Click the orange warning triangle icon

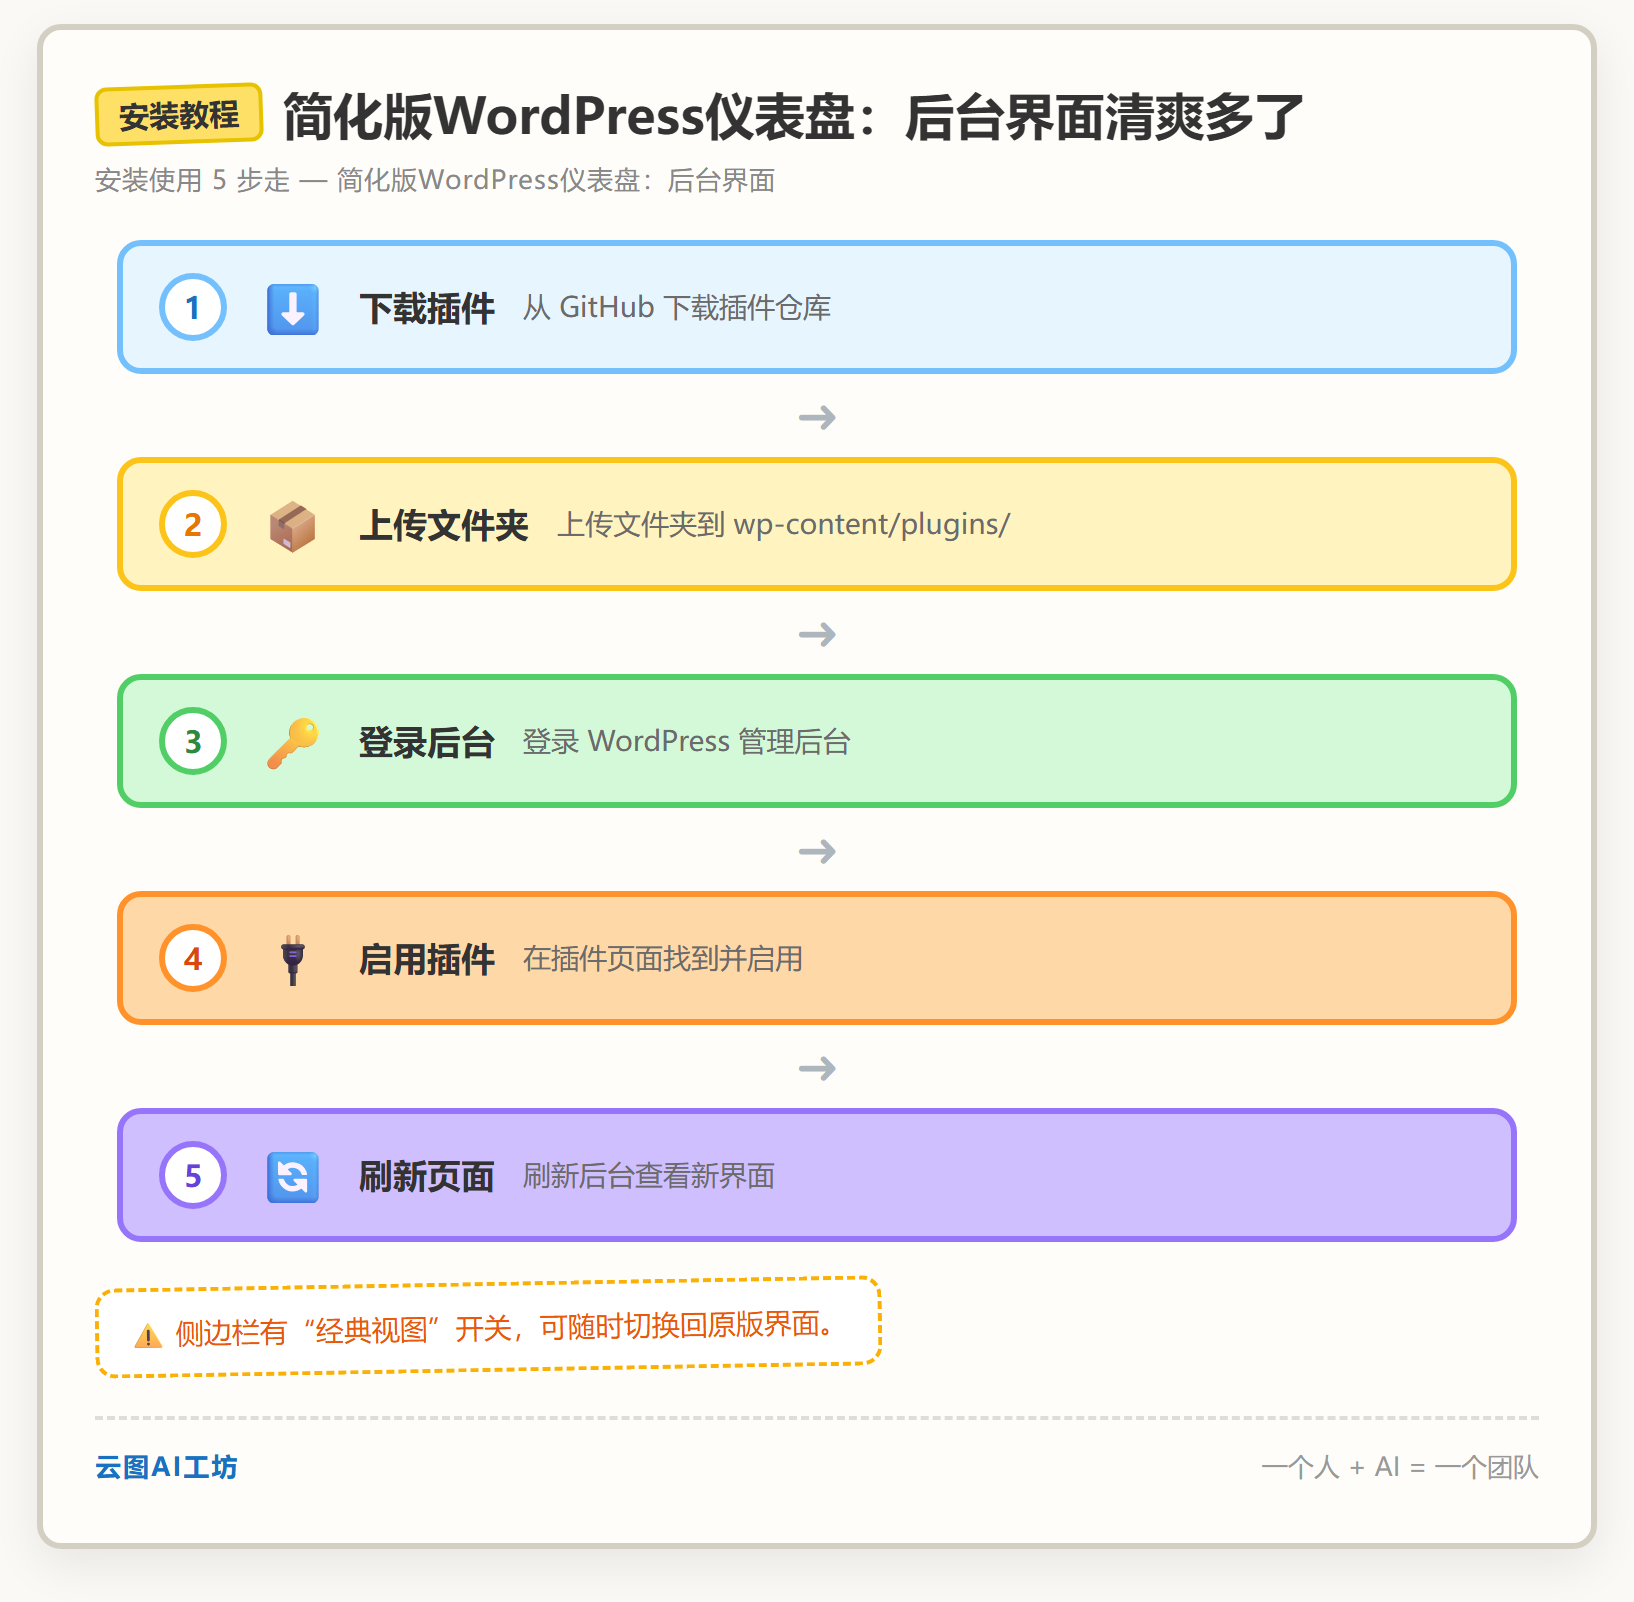[x=148, y=1336]
